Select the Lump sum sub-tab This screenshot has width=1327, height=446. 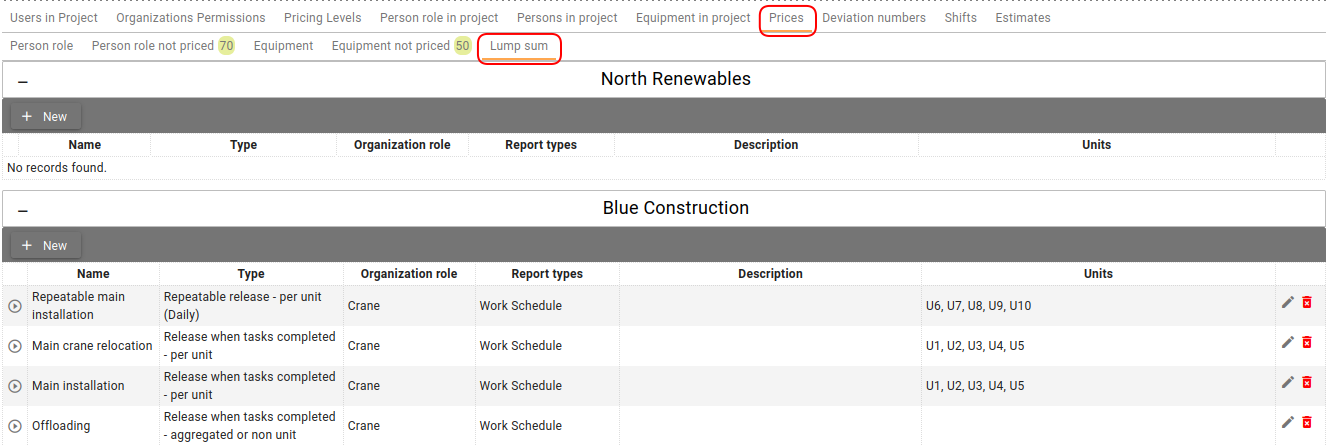[x=519, y=46]
